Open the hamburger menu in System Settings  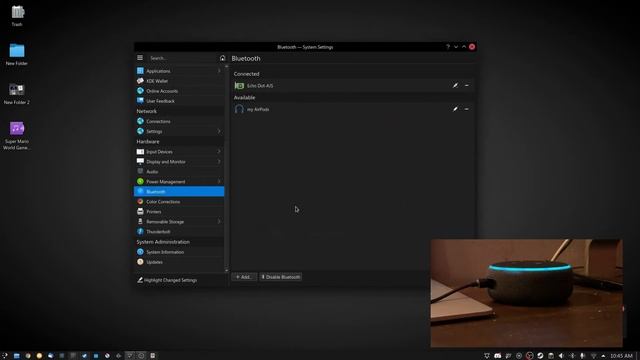(140, 58)
